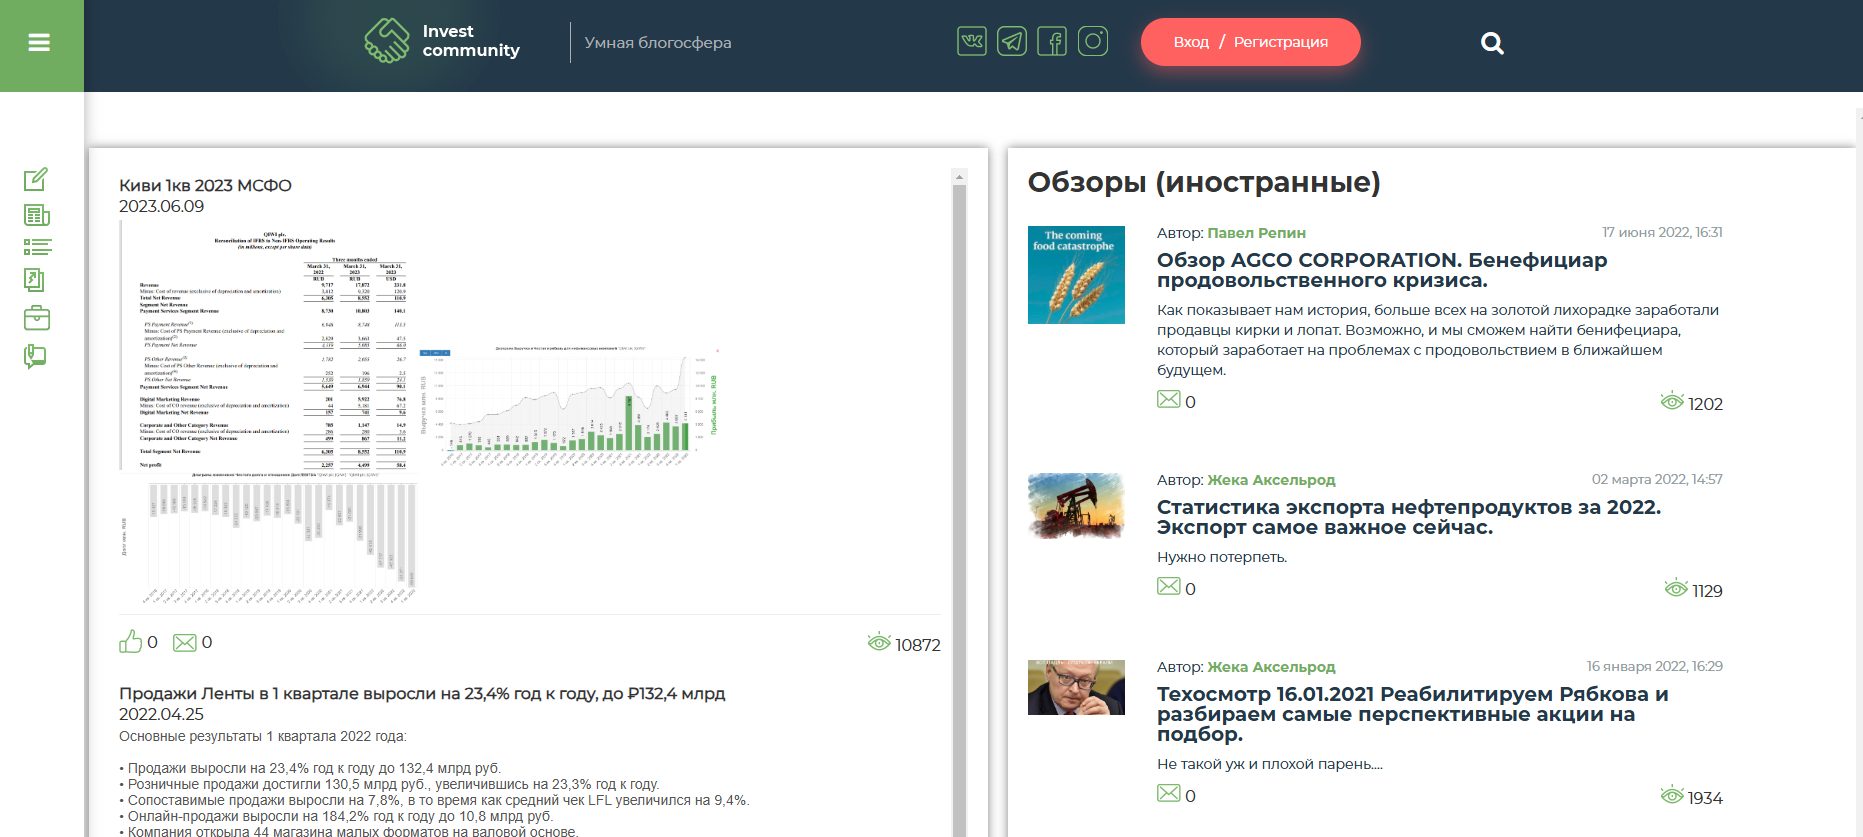This screenshot has height=837, width=1863.
Task: Click the document-report sidebar icon
Action: click(x=34, y=280)
